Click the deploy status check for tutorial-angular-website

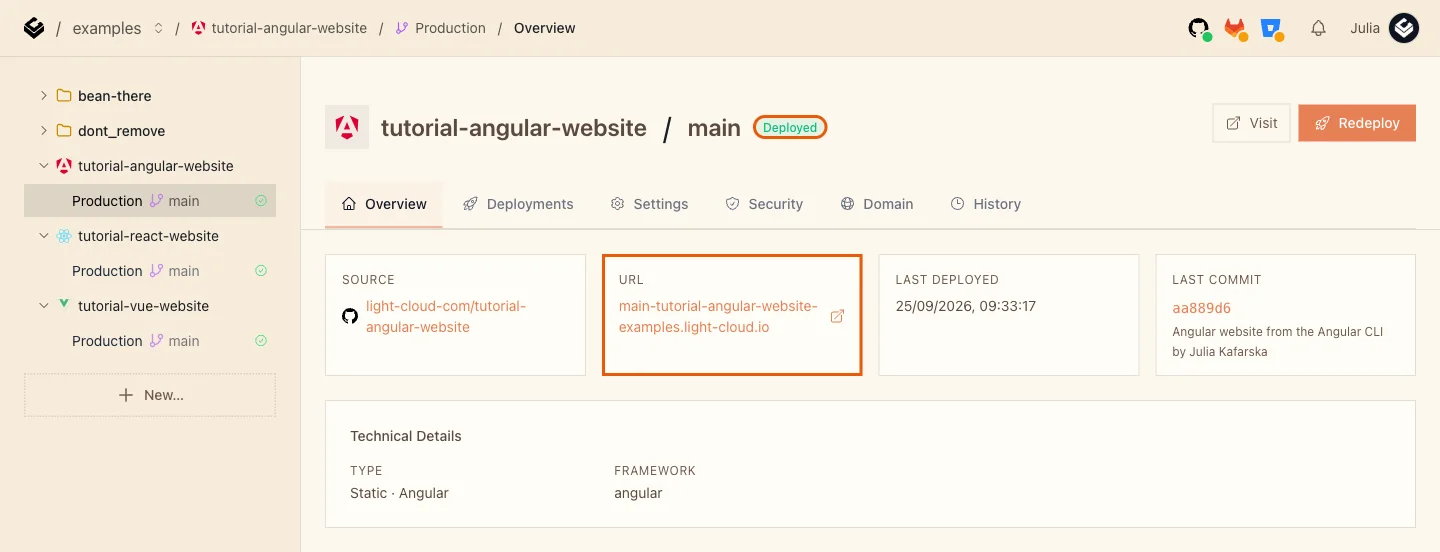pyautogui.click(x=261, y=201)
